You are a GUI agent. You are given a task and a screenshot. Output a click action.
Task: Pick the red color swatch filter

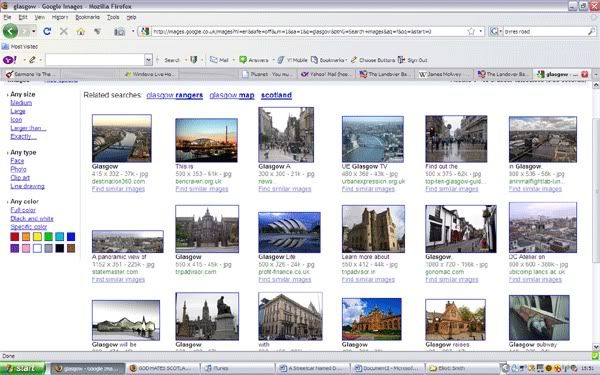[x=15, y=236]
